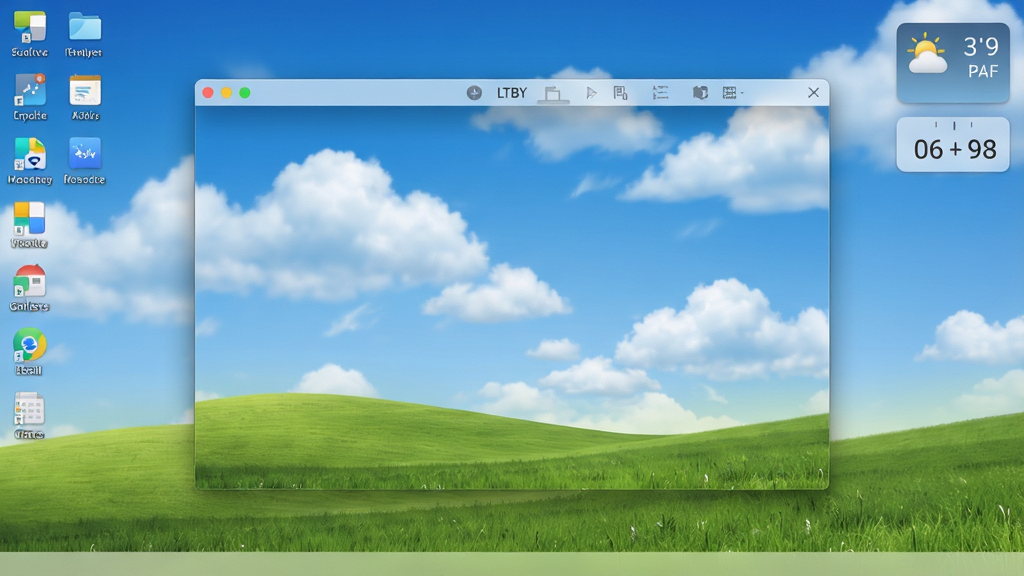This screenshot has height=576, width=1024.
Task: Click the "3'9" temperature reading
Action: click(x=981, y=46)
